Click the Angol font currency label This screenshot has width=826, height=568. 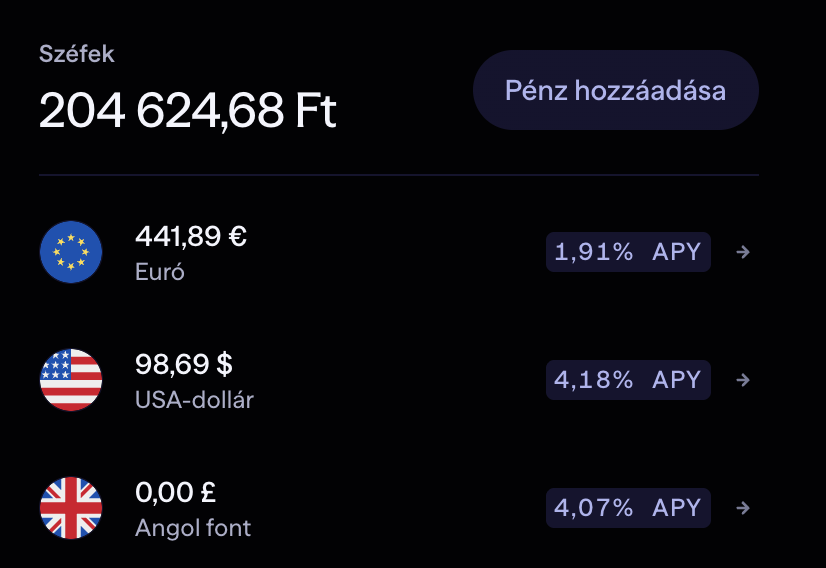(x=193, y=527)
